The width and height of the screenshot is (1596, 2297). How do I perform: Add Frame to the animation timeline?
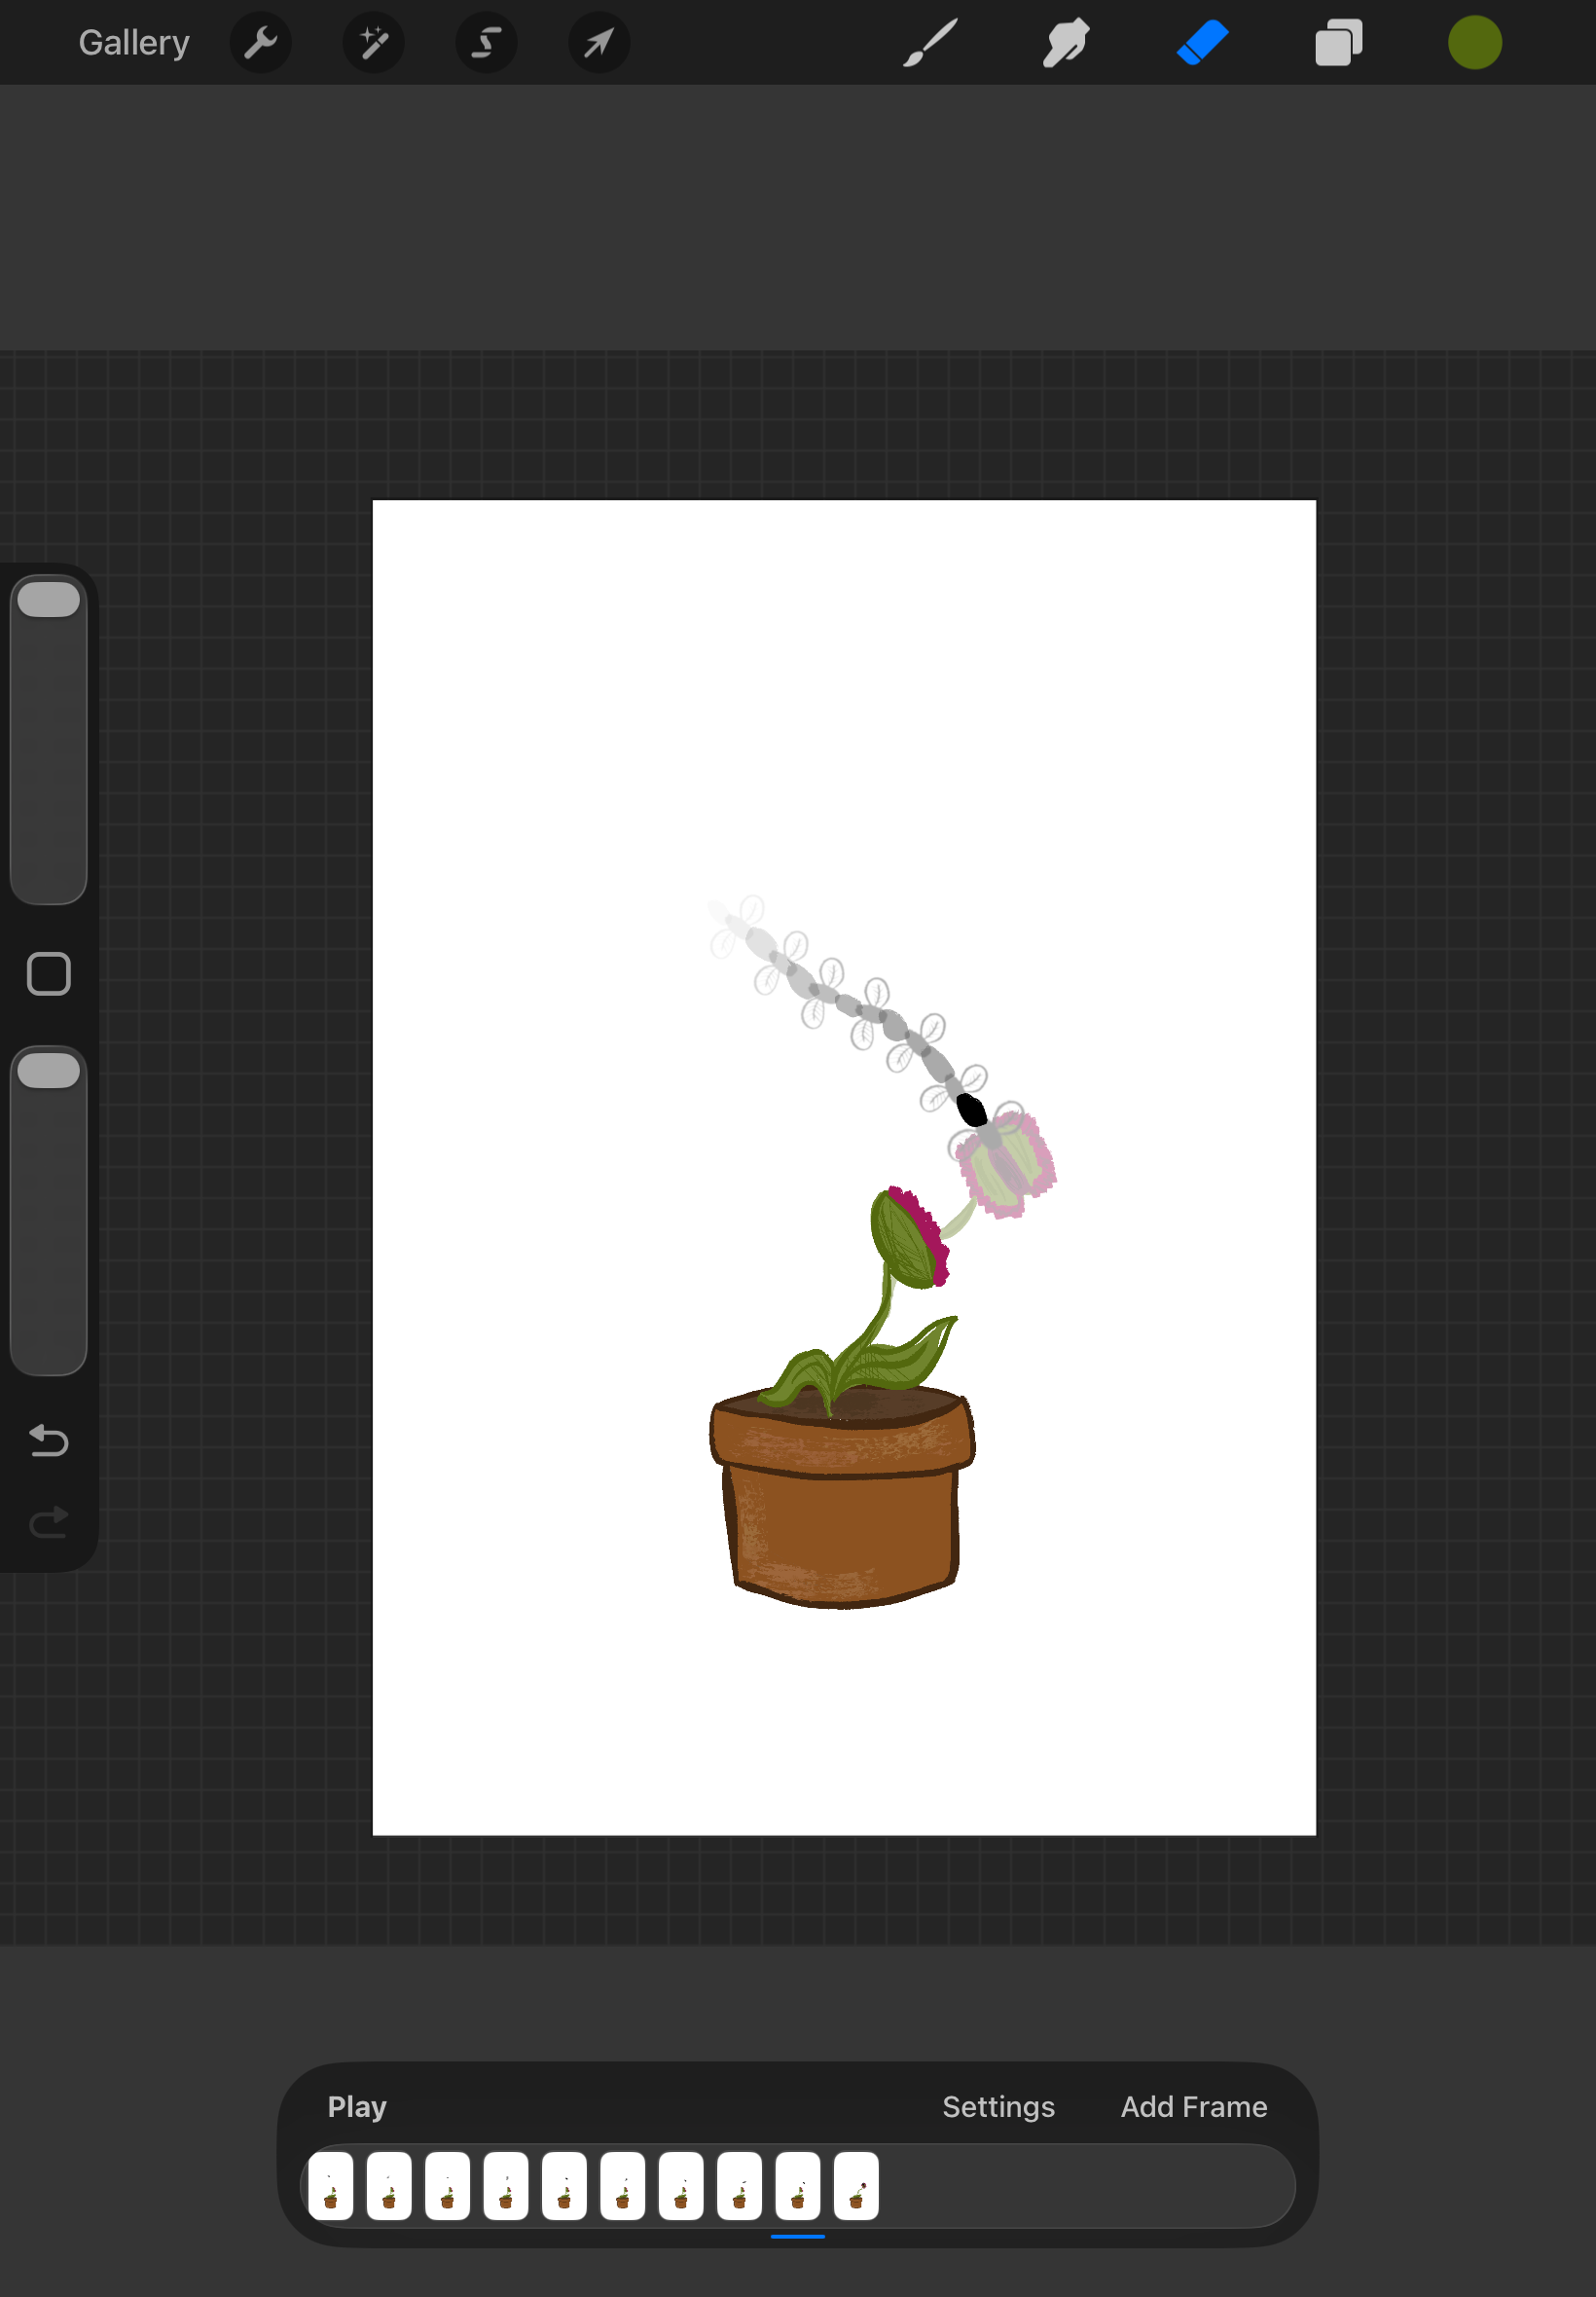click(x=1193, y=2106)
